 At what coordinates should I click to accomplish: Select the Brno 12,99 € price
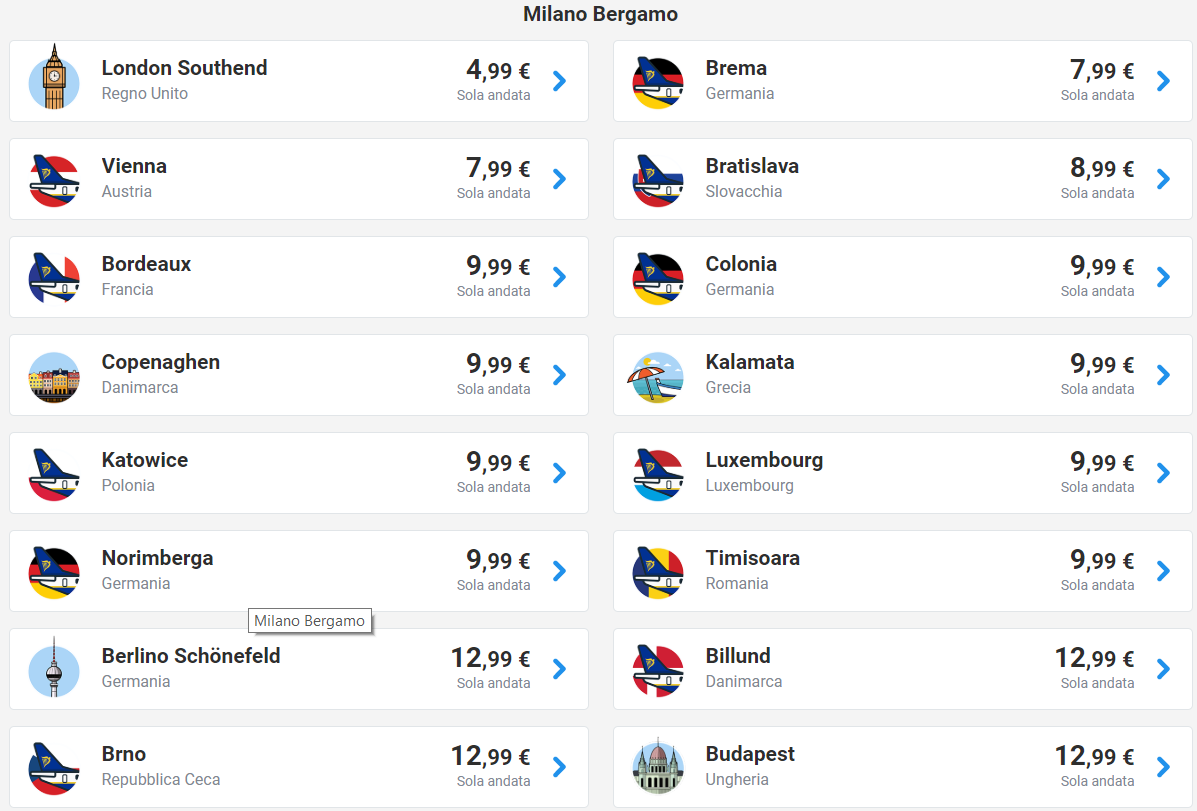(x=490, y=756)
